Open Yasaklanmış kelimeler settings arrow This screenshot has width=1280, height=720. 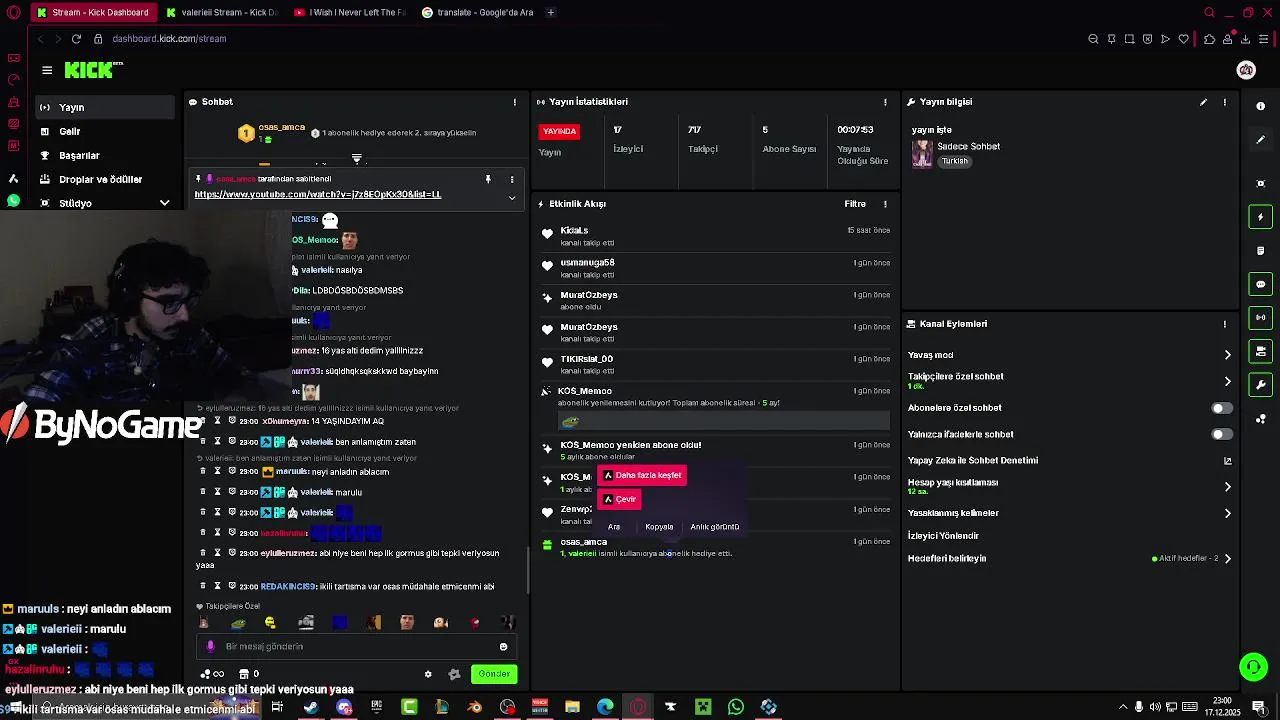[1227, 513]
